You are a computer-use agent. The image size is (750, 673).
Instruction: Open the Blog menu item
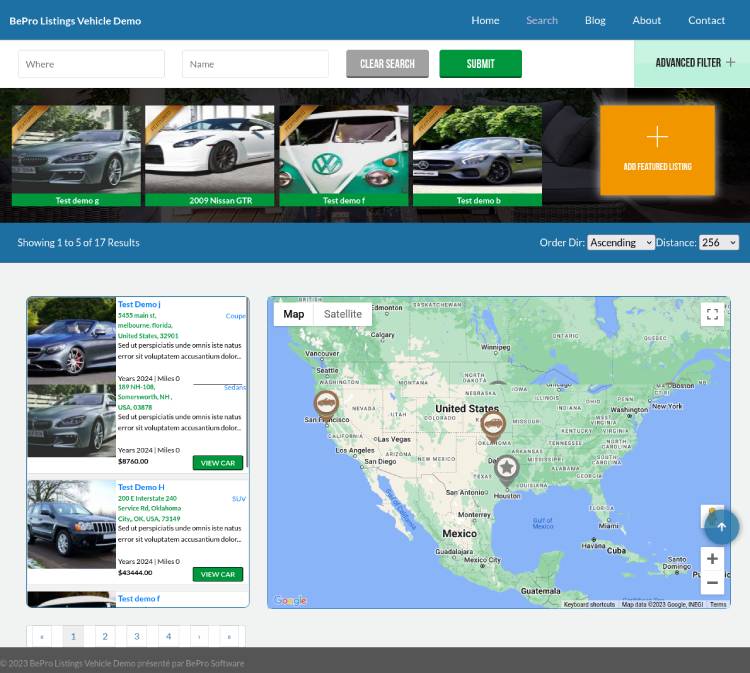click(595, 20)
